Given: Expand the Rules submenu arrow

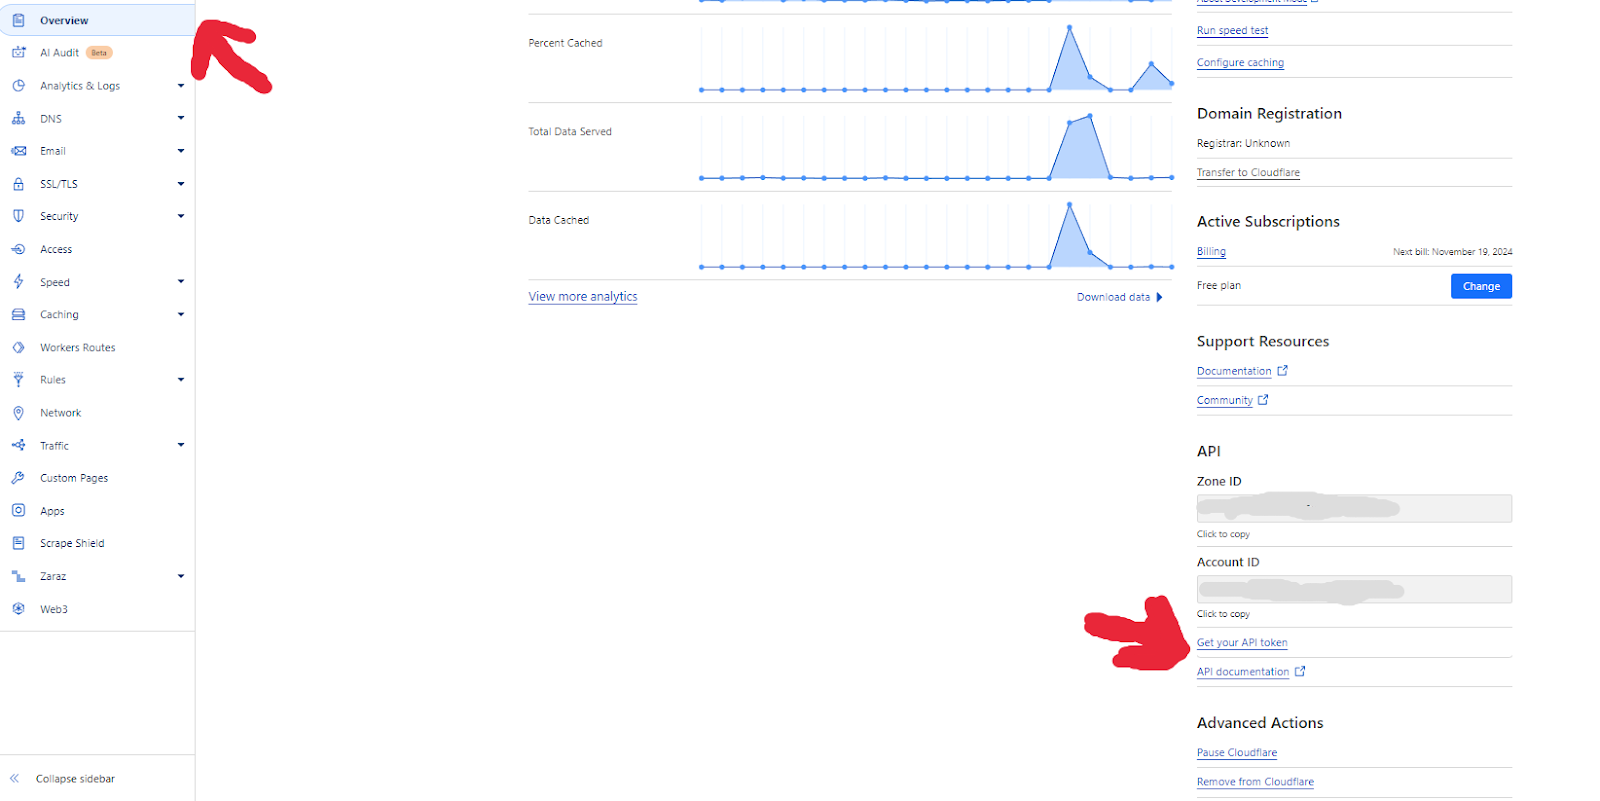Looking at the screenshot, I should coord(181,380).
